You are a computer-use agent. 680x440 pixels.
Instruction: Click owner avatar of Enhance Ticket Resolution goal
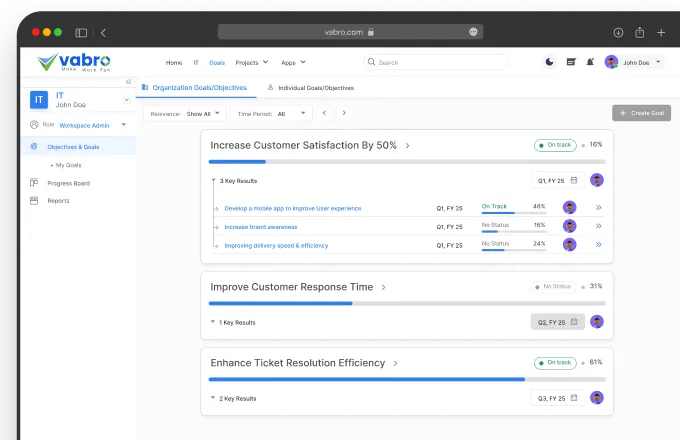point(597,397)
